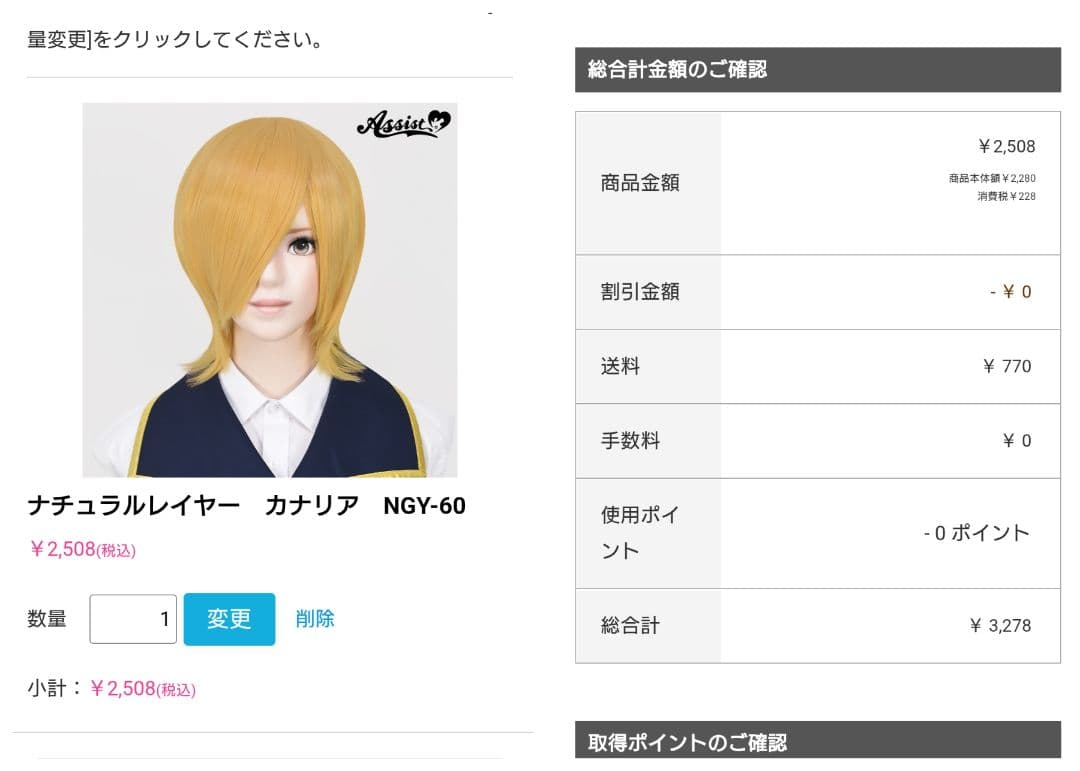Click the 消費税 ¥228 tax detail text
Viewport: 1080px width, 771px height.
pos(1006,196)
